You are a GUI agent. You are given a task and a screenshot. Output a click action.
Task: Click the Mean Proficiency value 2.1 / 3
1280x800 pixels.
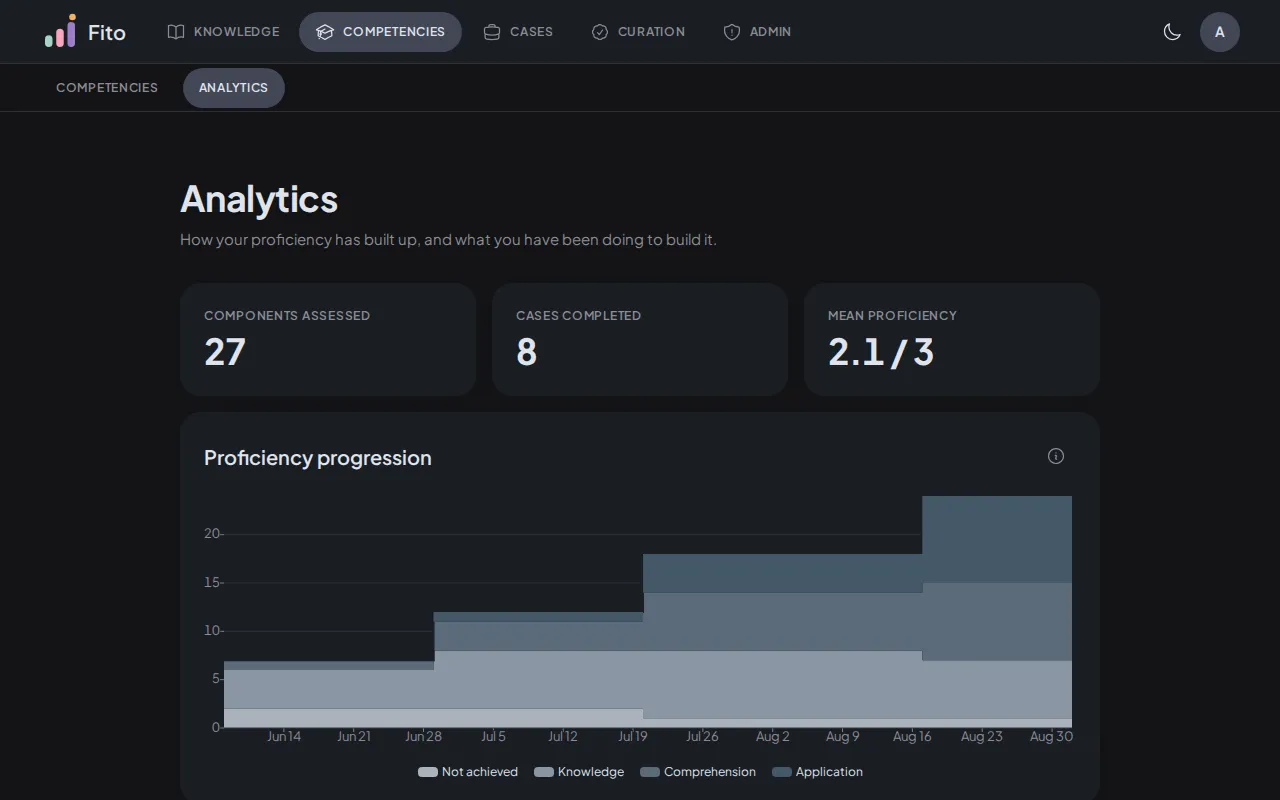(x=881, y=352)
